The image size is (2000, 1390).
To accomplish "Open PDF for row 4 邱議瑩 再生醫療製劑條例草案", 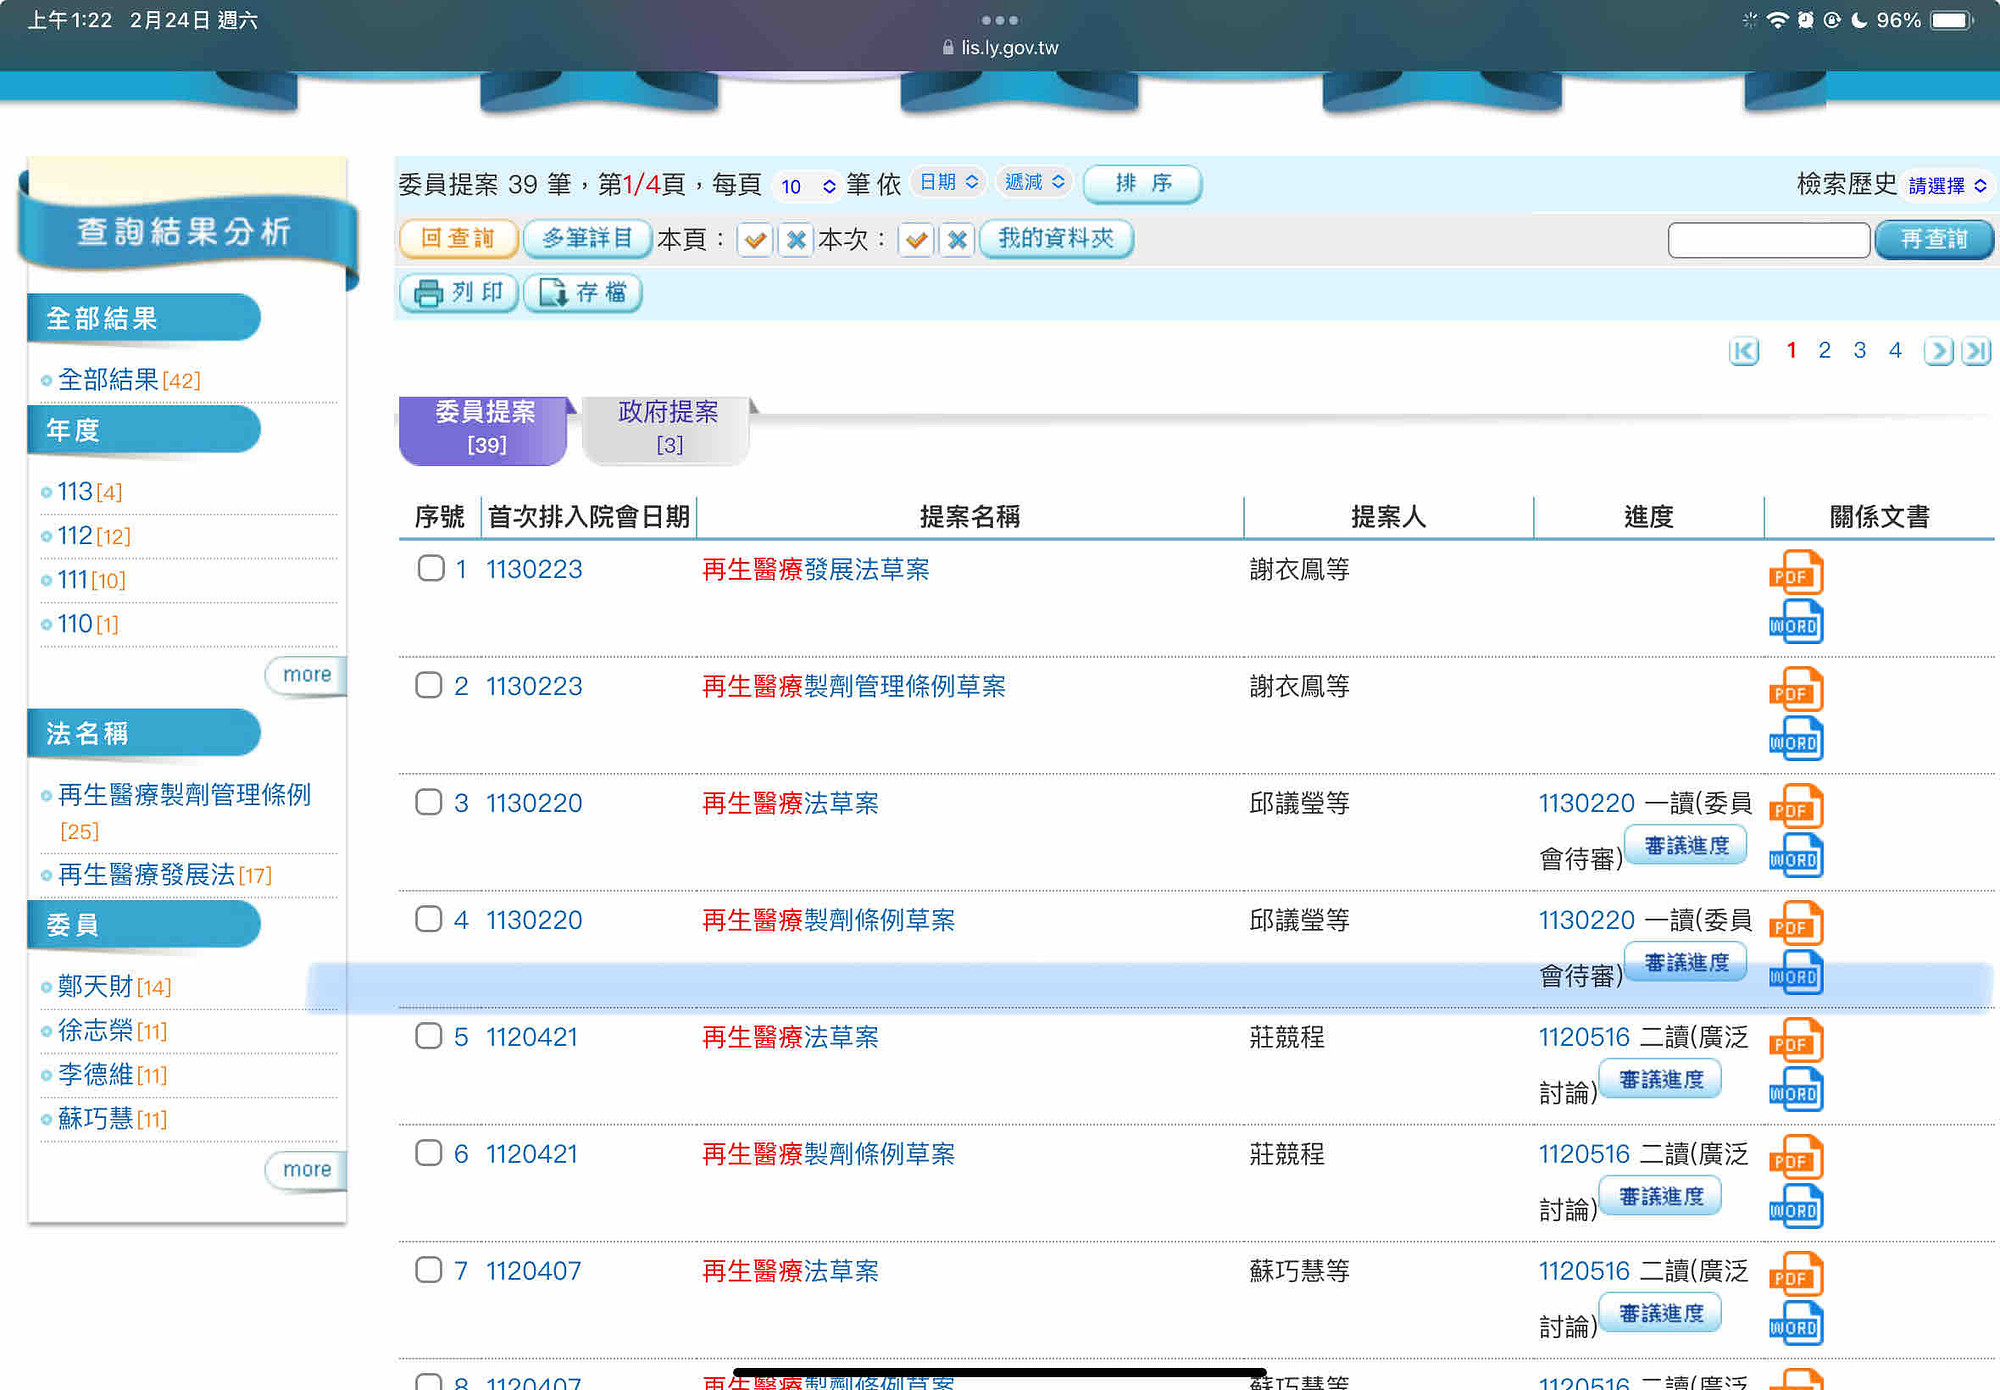I will click(1796, 924).
